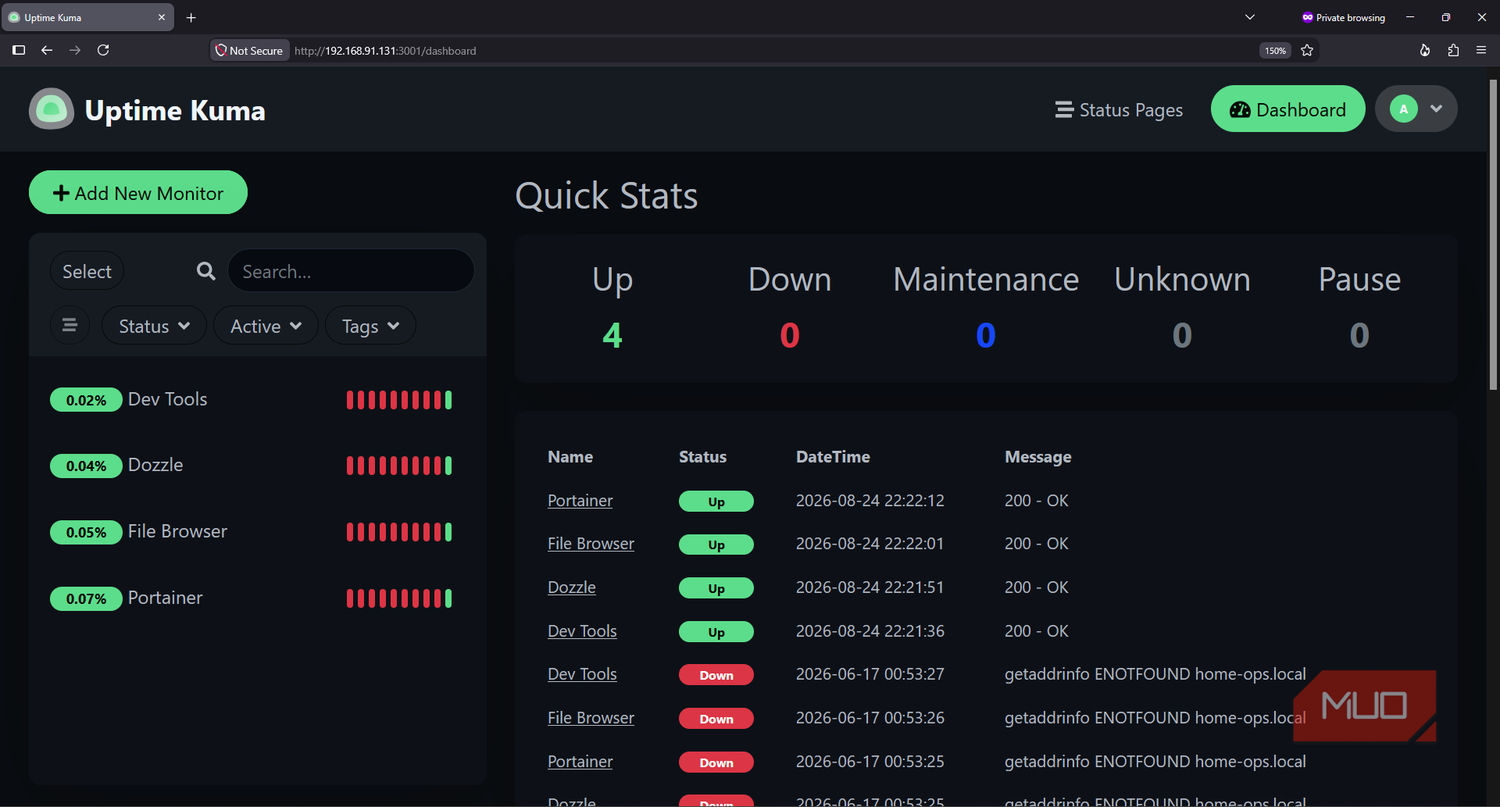
Task: Open the browser Extensions puzzle icon
Action: pyautogui.click(x=1453, y=50)
